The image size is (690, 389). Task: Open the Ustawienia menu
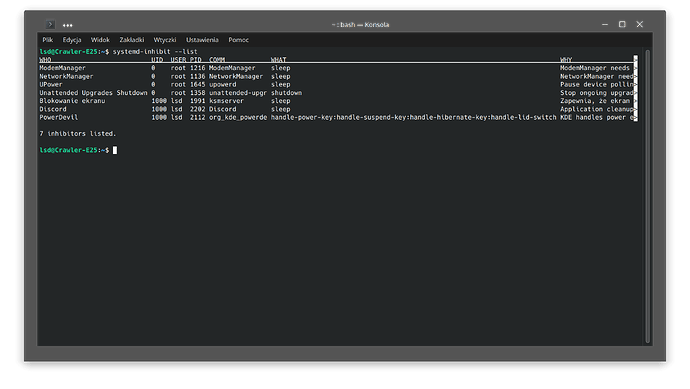click(202, 40)
